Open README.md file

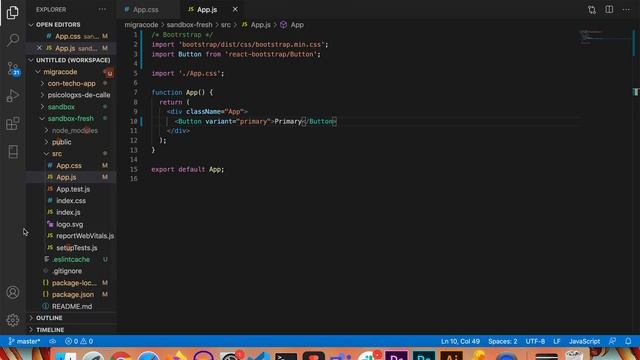(71, 306)
